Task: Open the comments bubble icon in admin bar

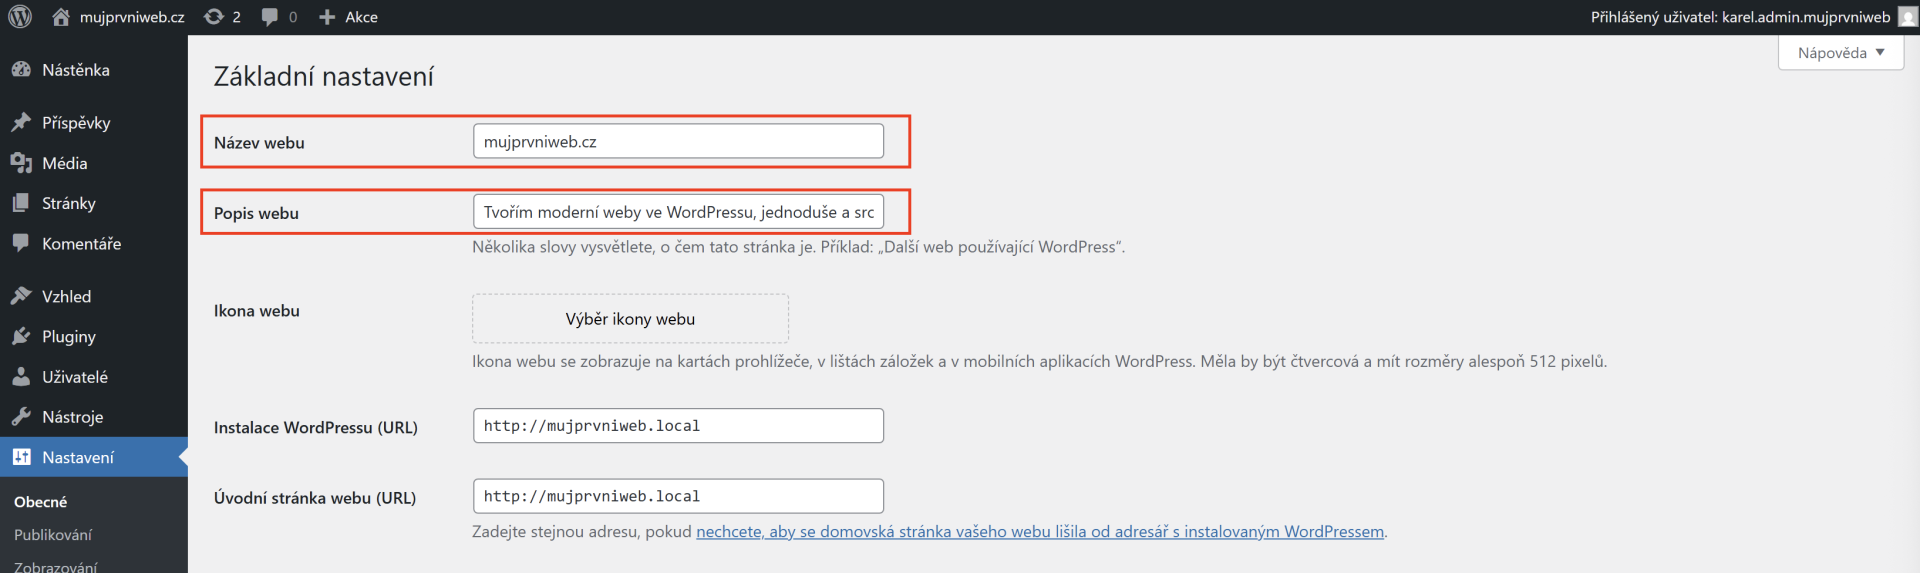Action: pos(270,17)
